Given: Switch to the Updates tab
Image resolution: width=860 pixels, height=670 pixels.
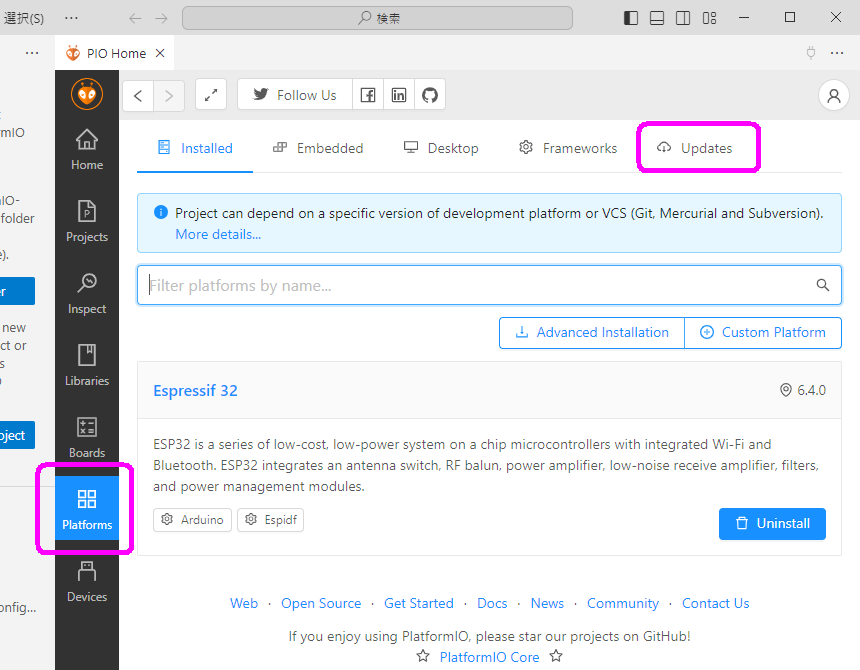Looking at the screenshot, I should coord(695,148).
